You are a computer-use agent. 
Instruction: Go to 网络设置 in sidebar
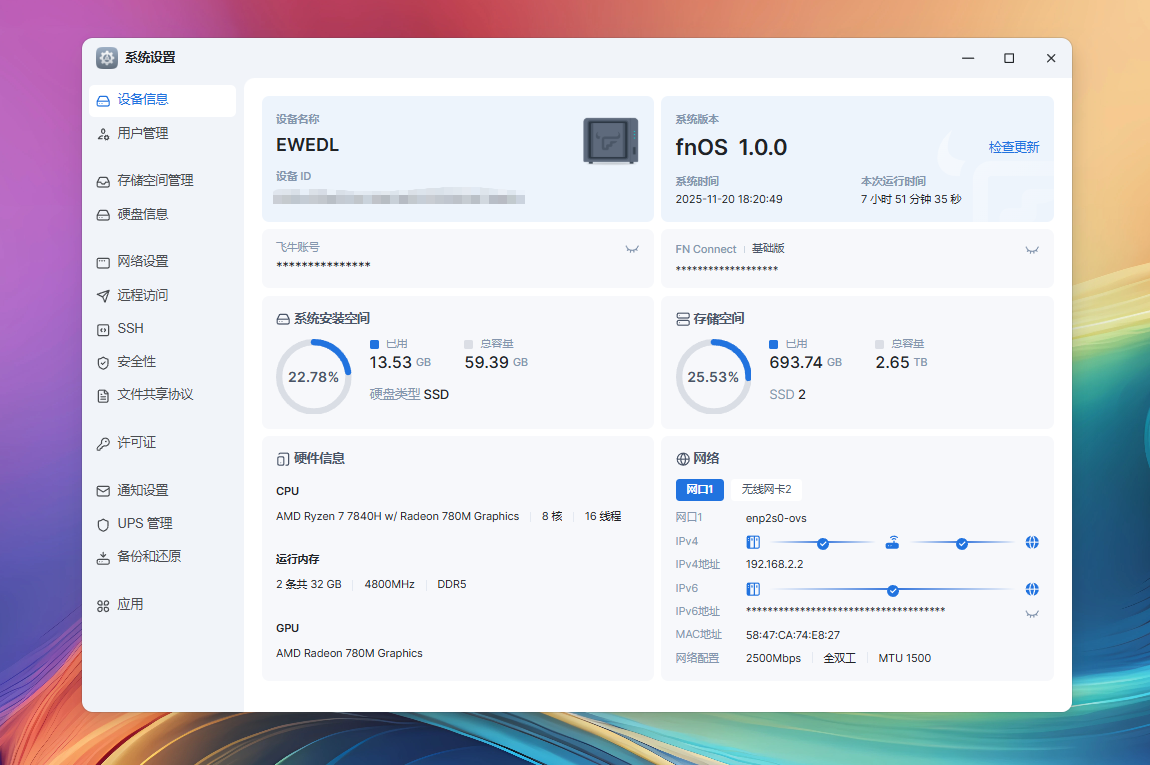pyautogui.click(x=142, y=261)
